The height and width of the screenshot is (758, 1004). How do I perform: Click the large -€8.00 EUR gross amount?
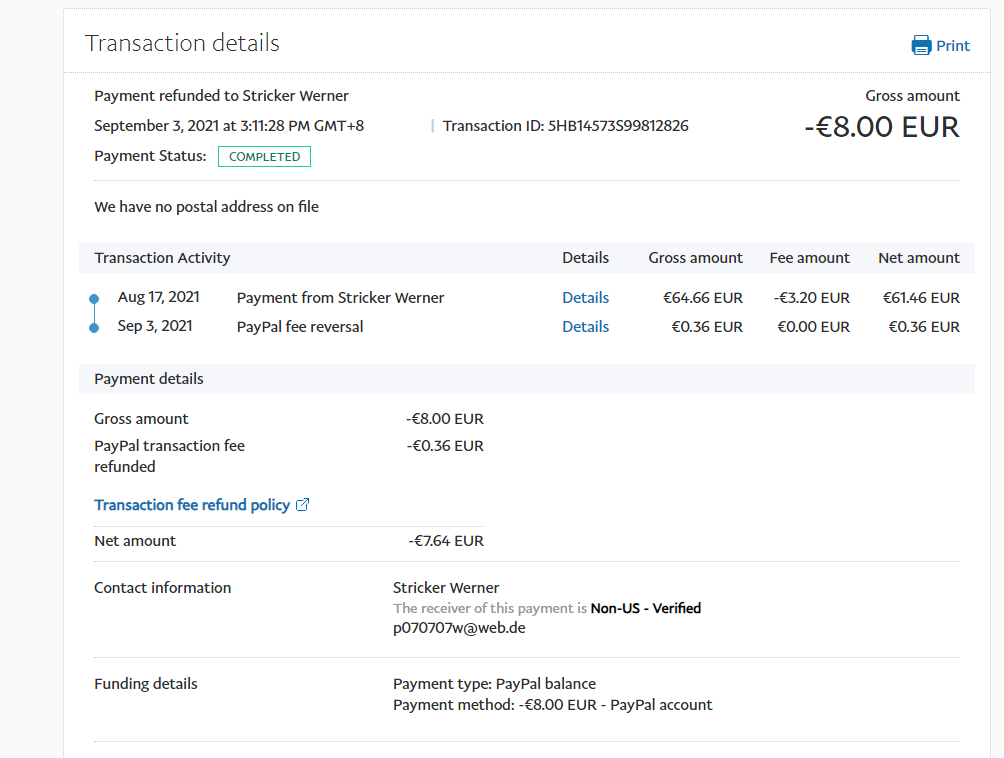tap(881, 127)
